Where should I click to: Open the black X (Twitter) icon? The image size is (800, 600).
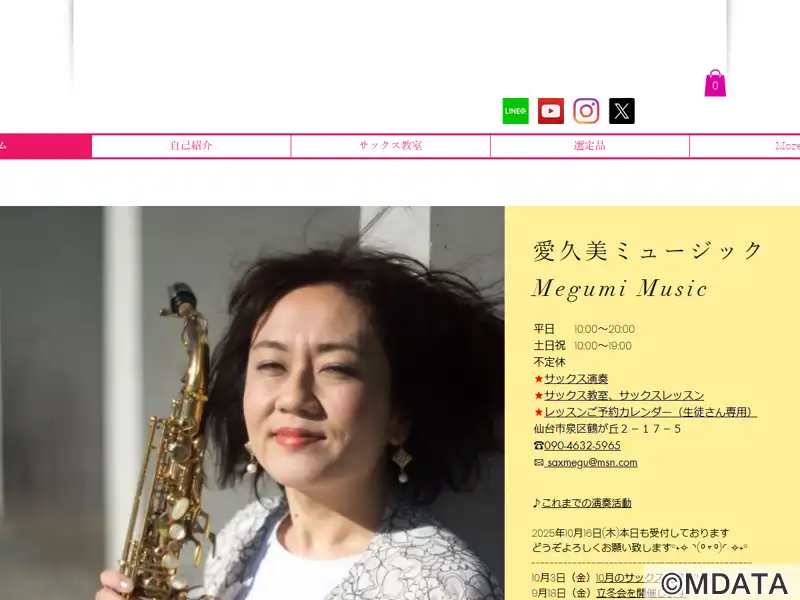[x=622, y=111]
